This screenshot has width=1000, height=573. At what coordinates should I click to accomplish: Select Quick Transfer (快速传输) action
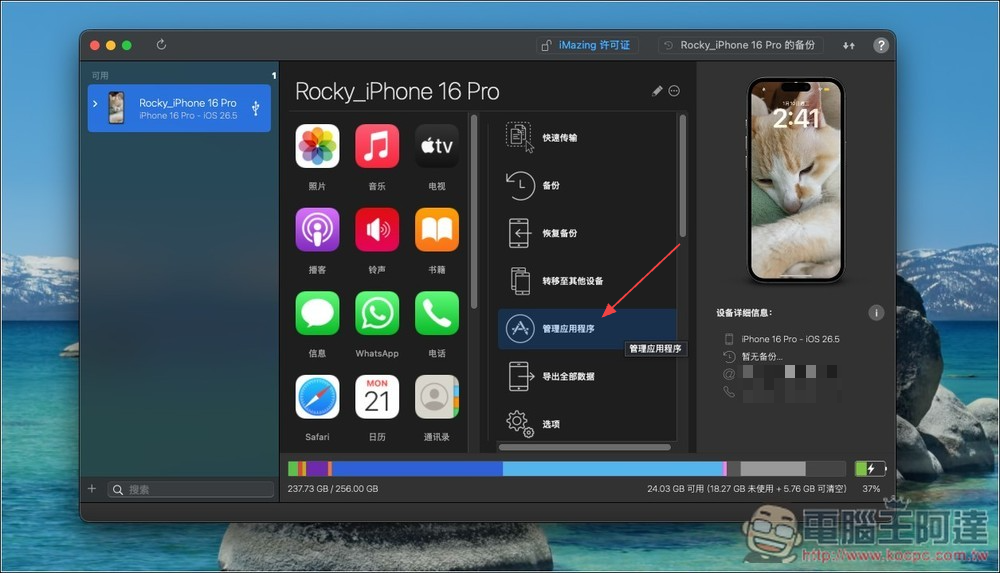(x=587, y=137)
